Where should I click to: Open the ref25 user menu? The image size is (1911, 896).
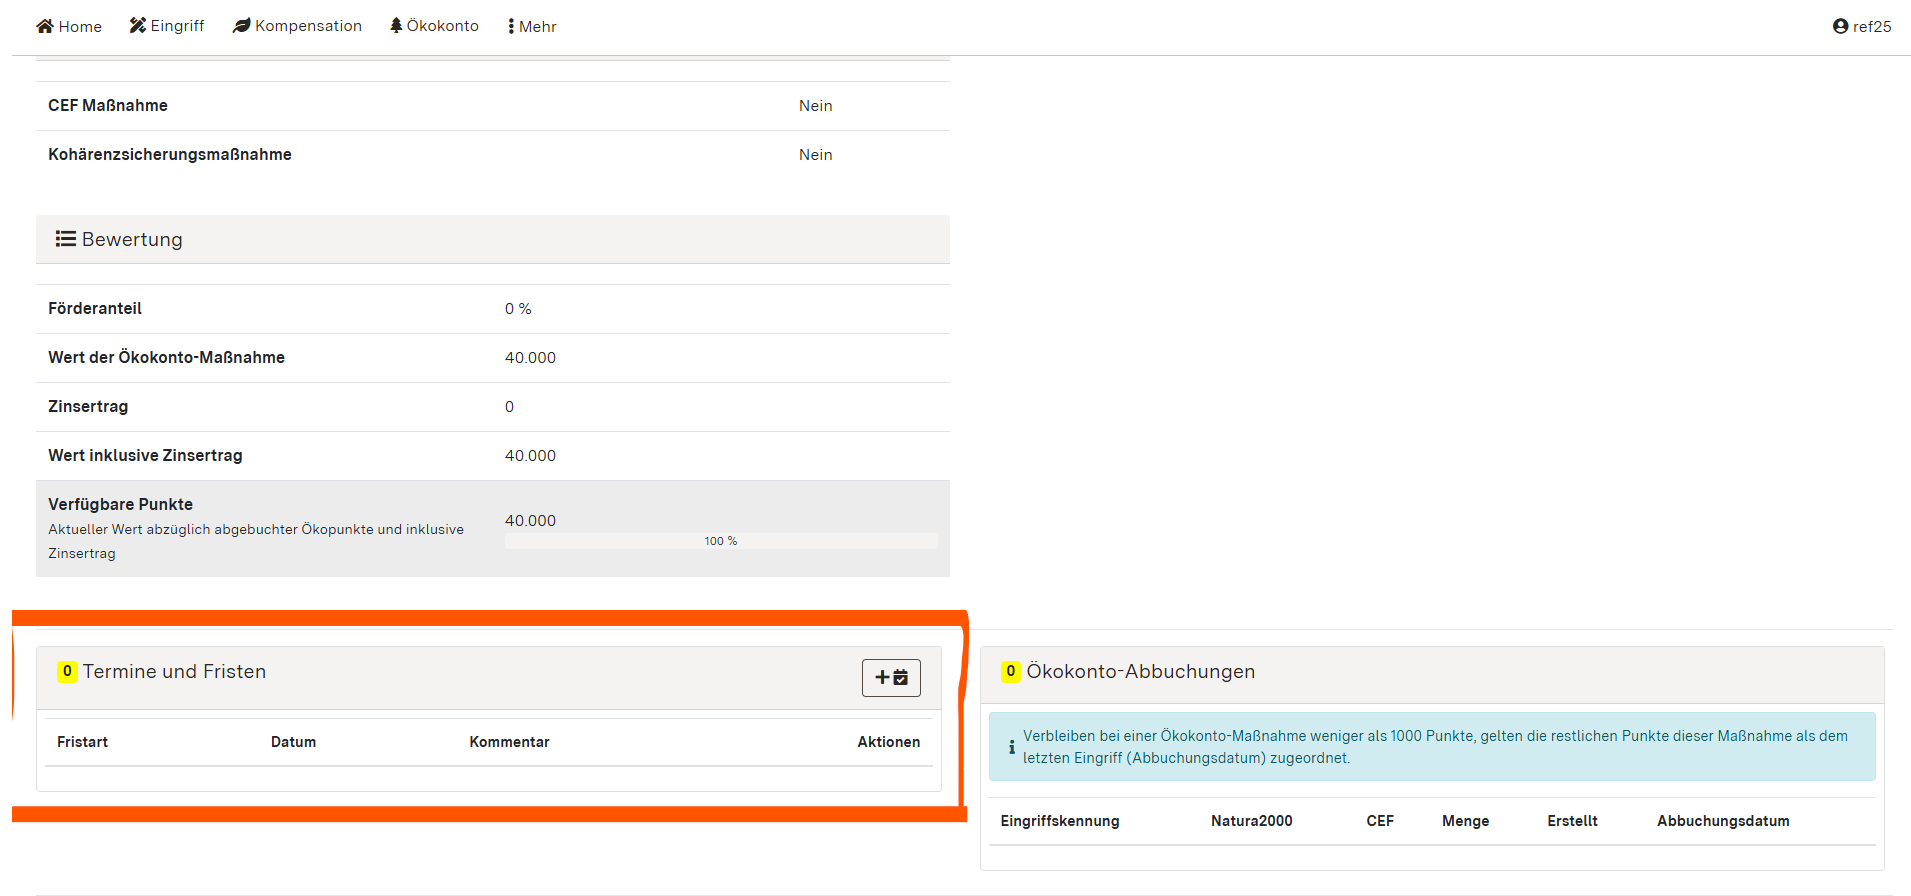coord(1862,26)
